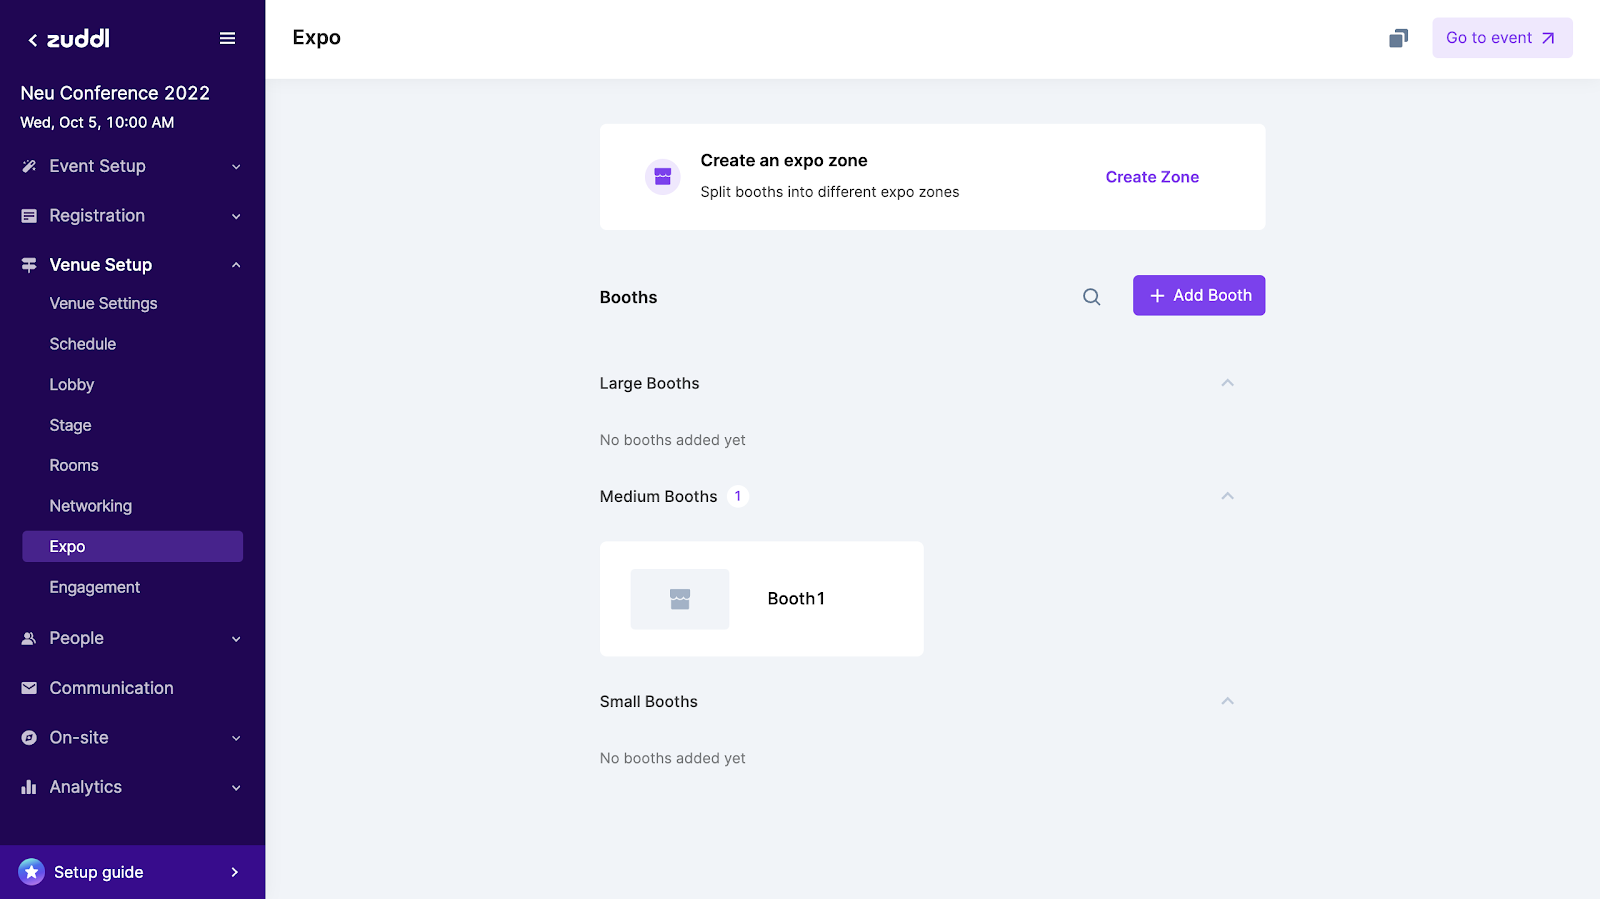Click the Communication envelope icon

29,688
